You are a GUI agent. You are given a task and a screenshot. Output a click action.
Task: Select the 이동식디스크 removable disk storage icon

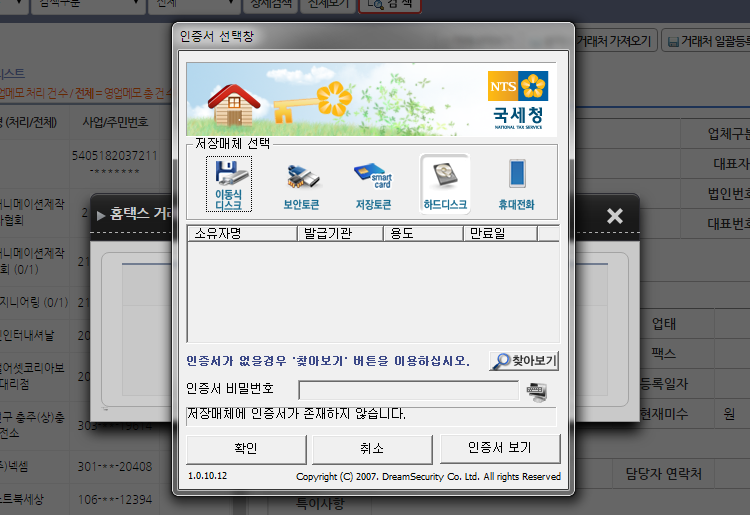pyautogui.click(x=229, y=184)
